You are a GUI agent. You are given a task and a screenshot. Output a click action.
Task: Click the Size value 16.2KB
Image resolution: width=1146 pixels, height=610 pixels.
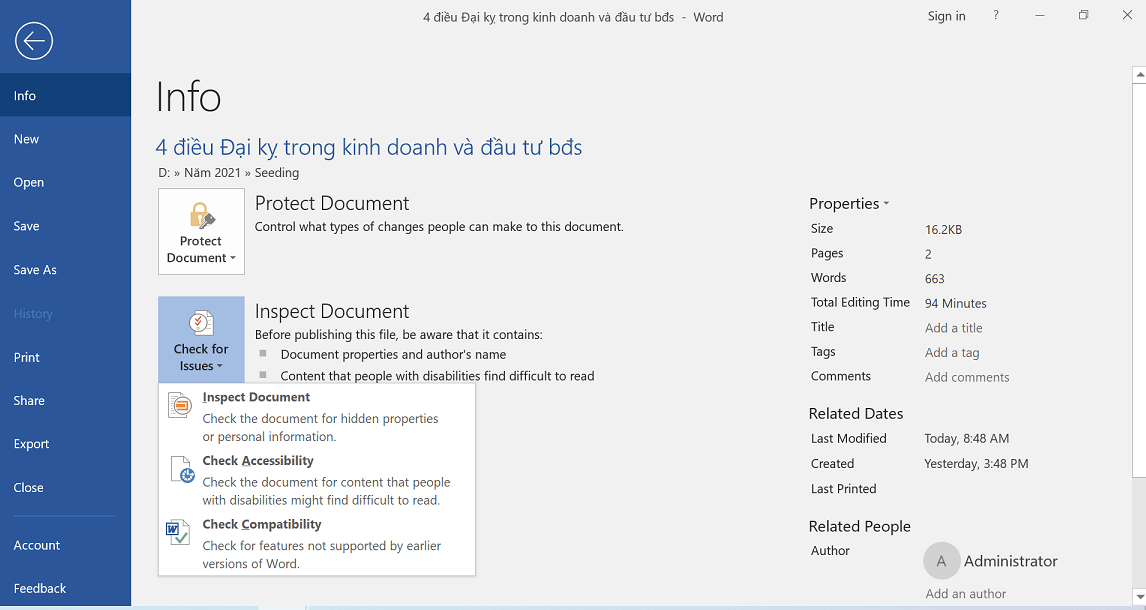pos(943,229)
